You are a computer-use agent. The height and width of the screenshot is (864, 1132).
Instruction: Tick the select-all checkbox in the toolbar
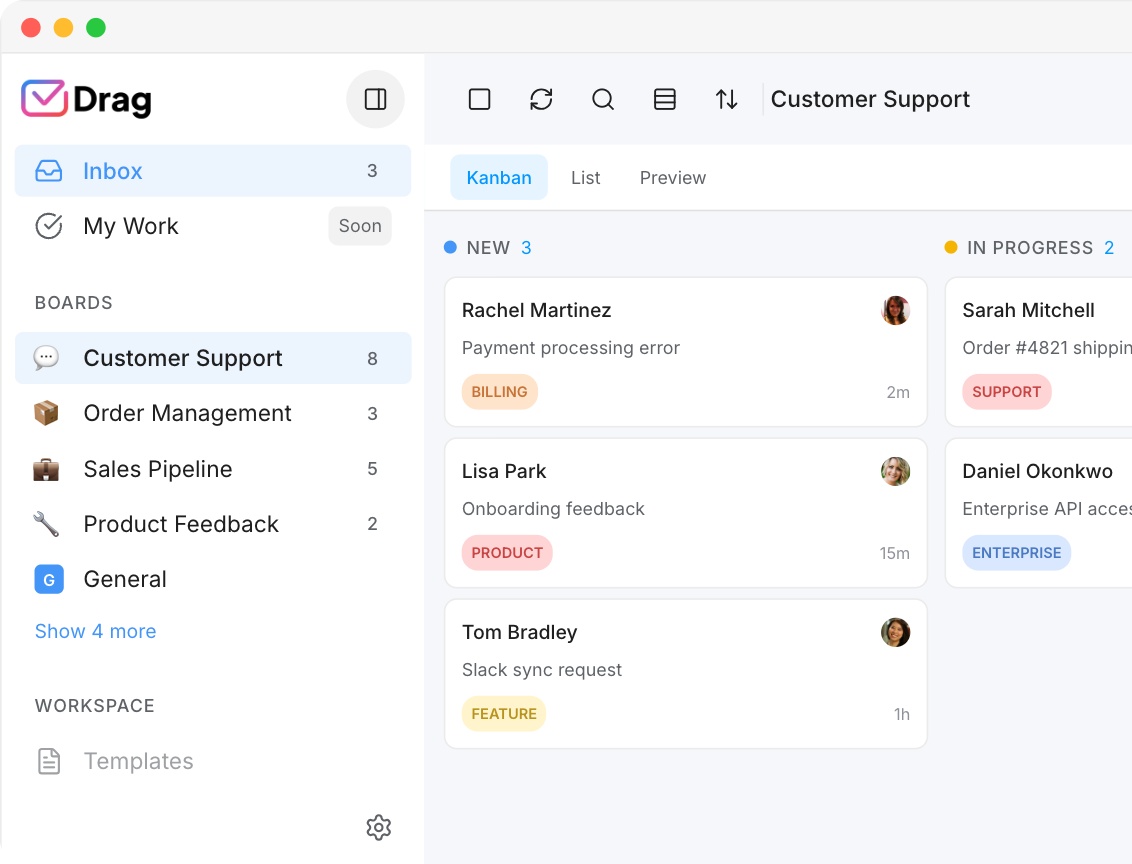pyautogui.click(x=479, y=99)
